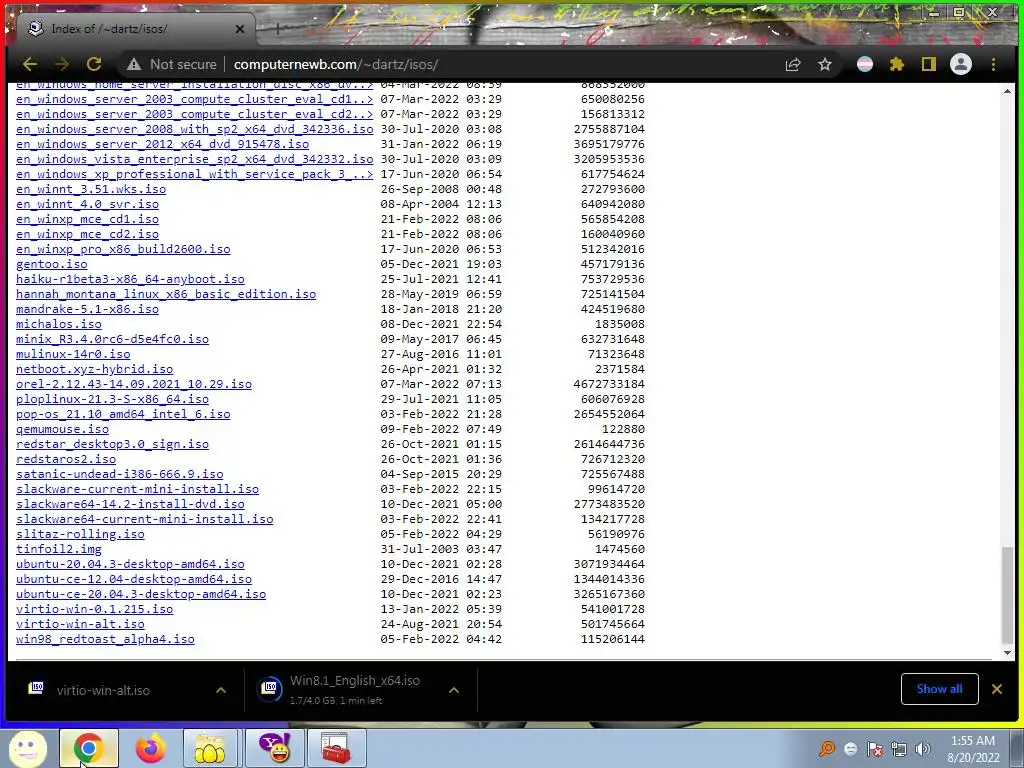Open en_winnt_4.0_svr.iso link
1024x768 pixels.
(88, 204)
